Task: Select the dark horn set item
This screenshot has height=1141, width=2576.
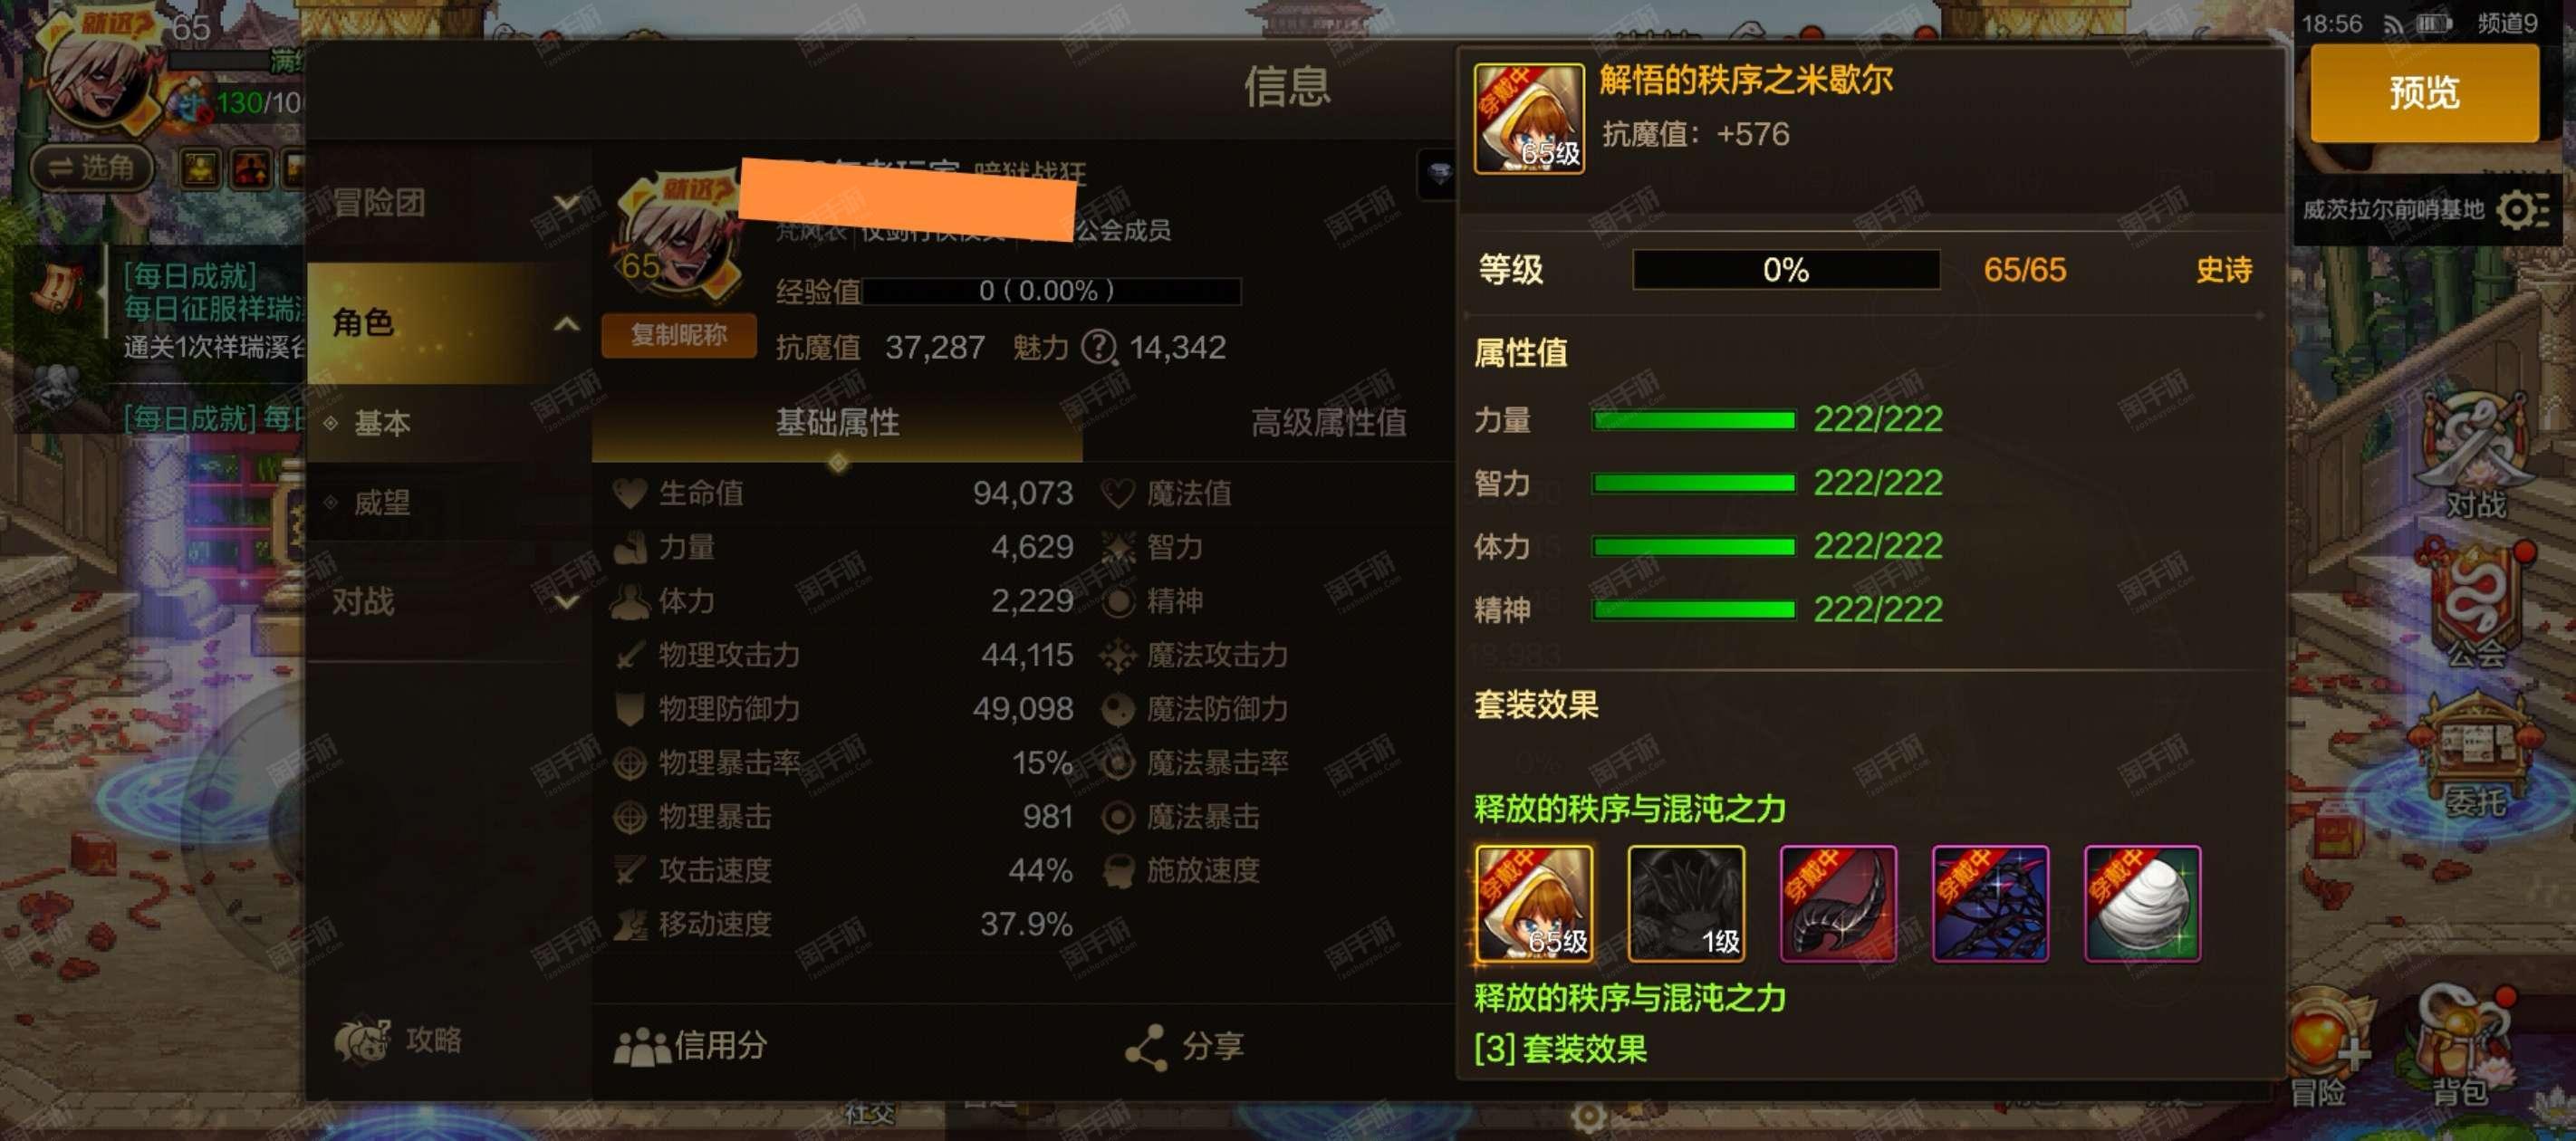Action: click(x=1838, y=903)
